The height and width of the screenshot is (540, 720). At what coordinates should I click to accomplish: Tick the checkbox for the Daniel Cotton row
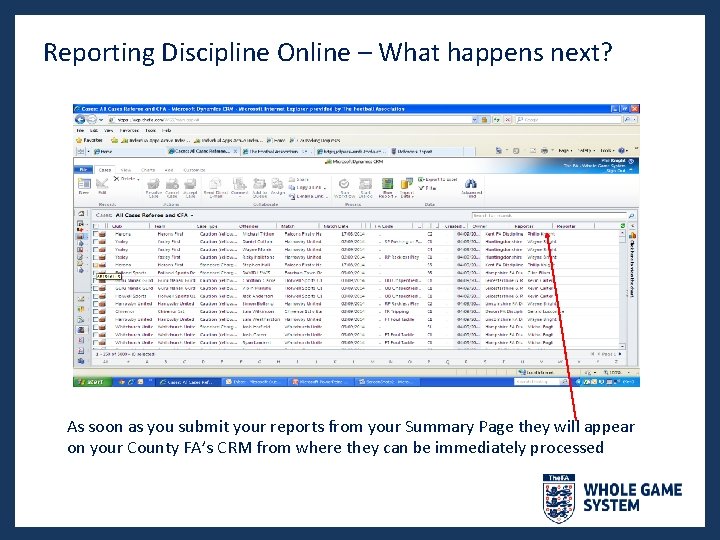pyautogui.click(x=96, y=242)
